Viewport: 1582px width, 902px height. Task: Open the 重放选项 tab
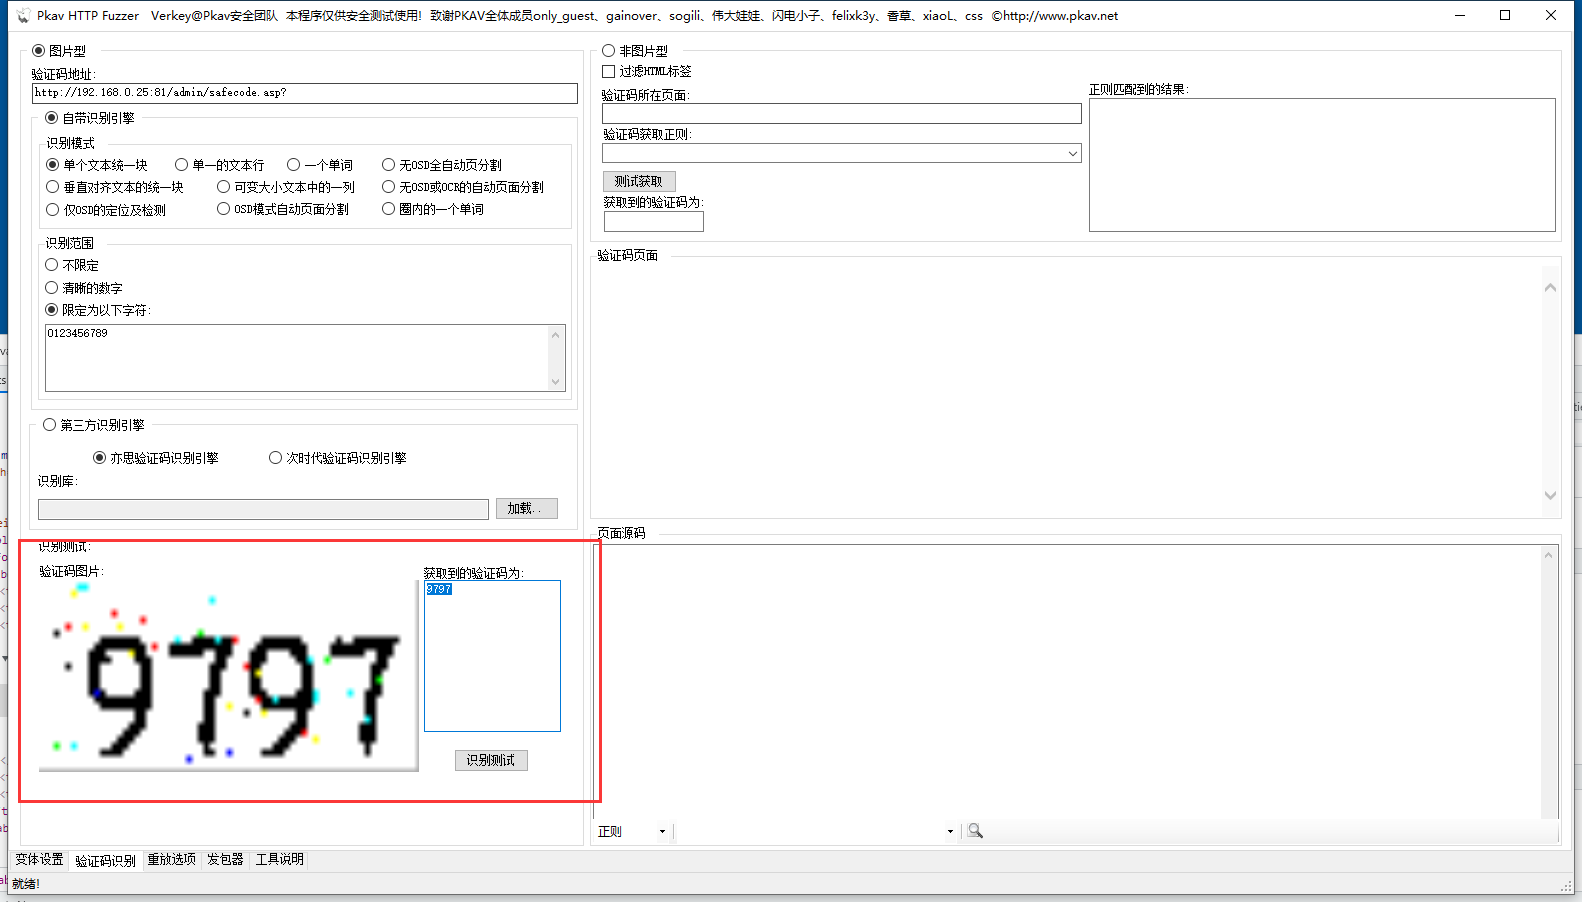[171, 860]
